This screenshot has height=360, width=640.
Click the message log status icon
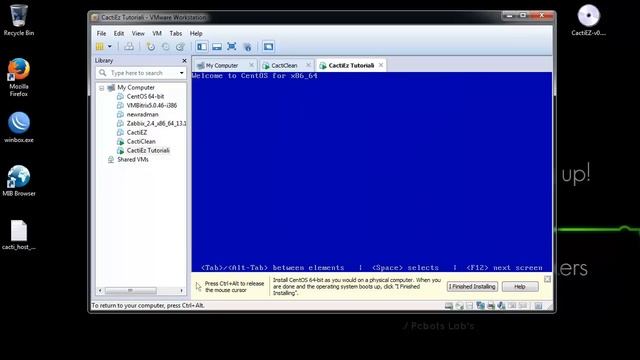tap(538, 306)
